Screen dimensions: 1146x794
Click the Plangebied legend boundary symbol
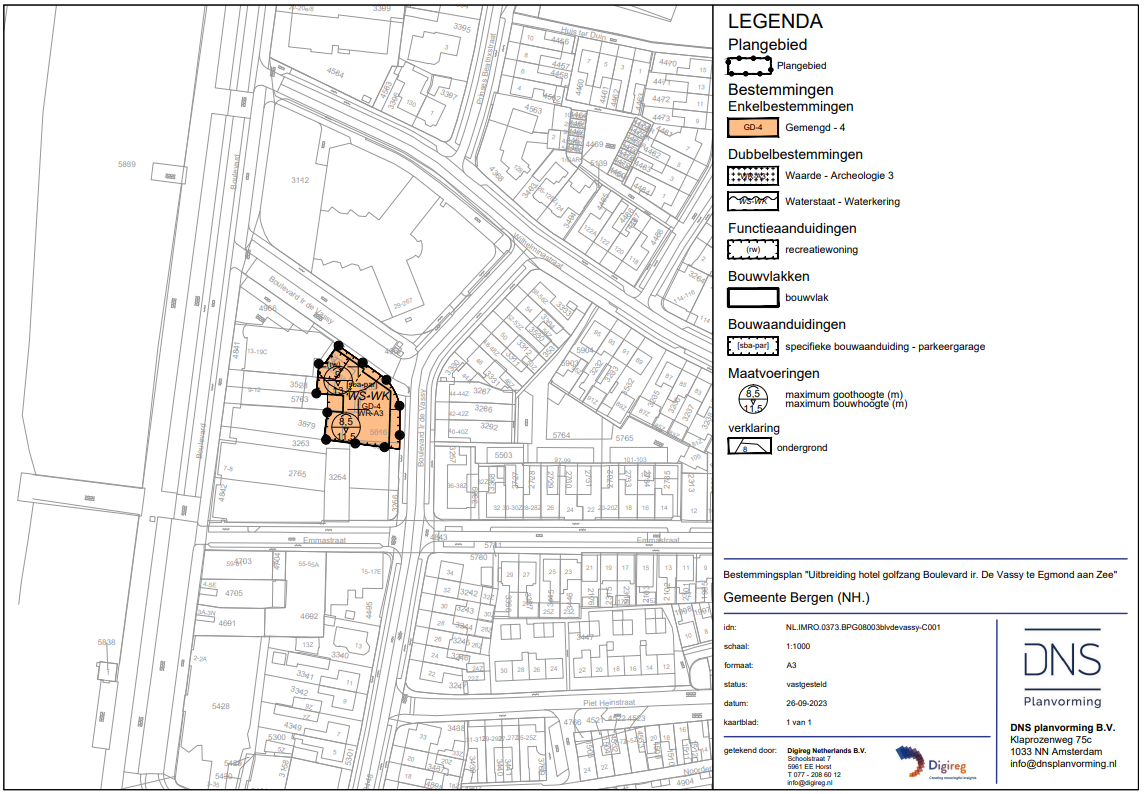coord(749,66)
